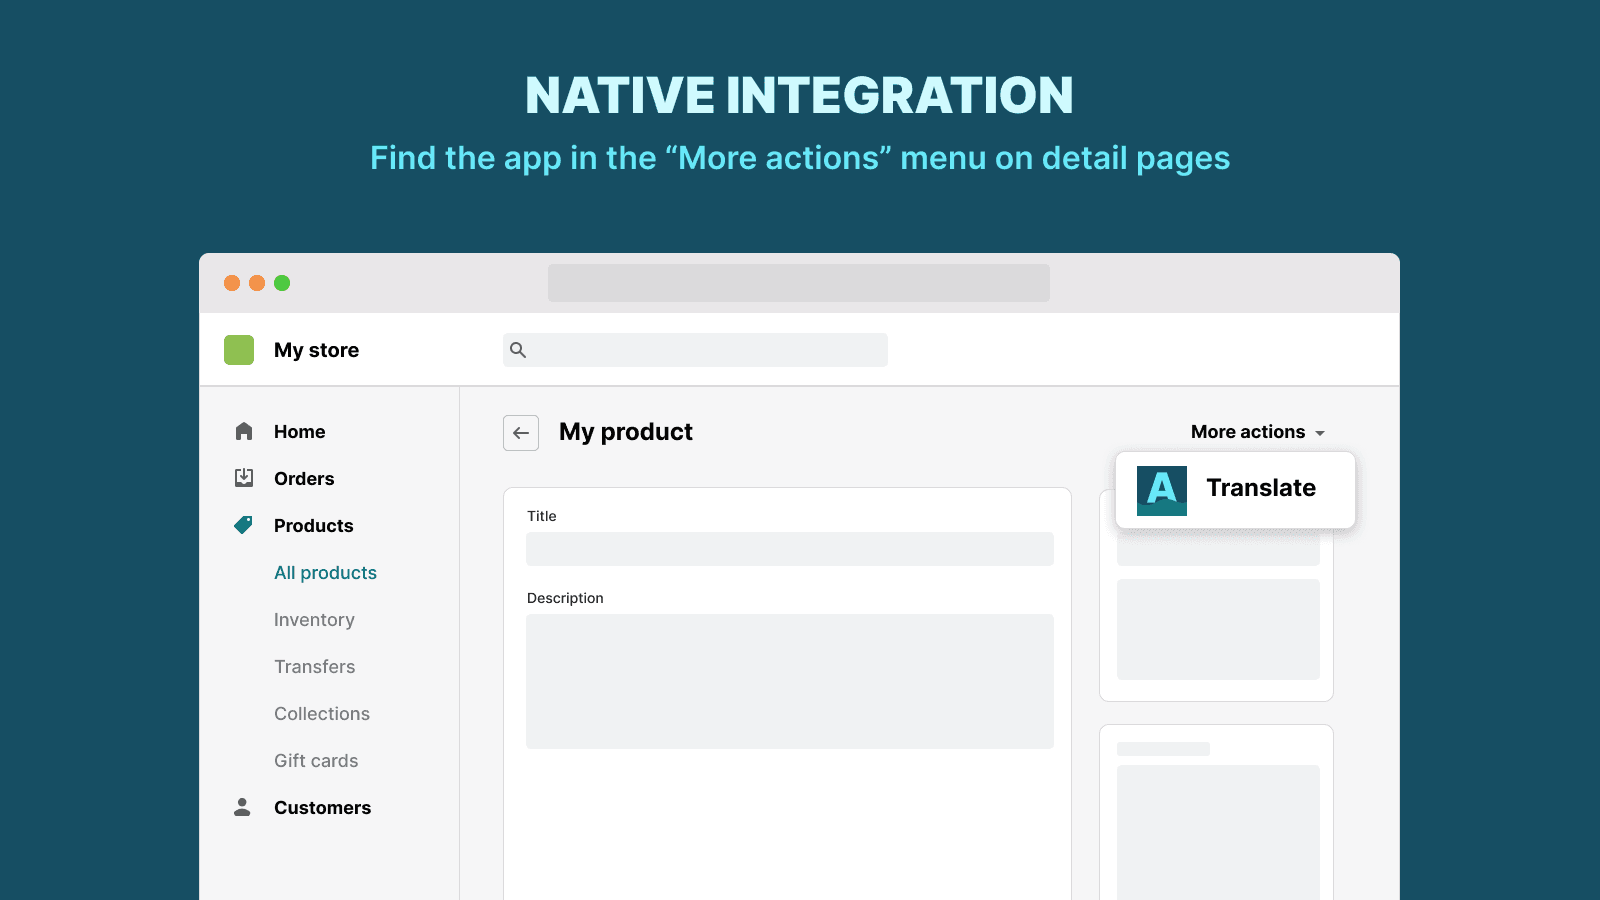Expand the Products section in sidebar
The height and width of the screenshot is (900, 1600).
pos(313,525)
